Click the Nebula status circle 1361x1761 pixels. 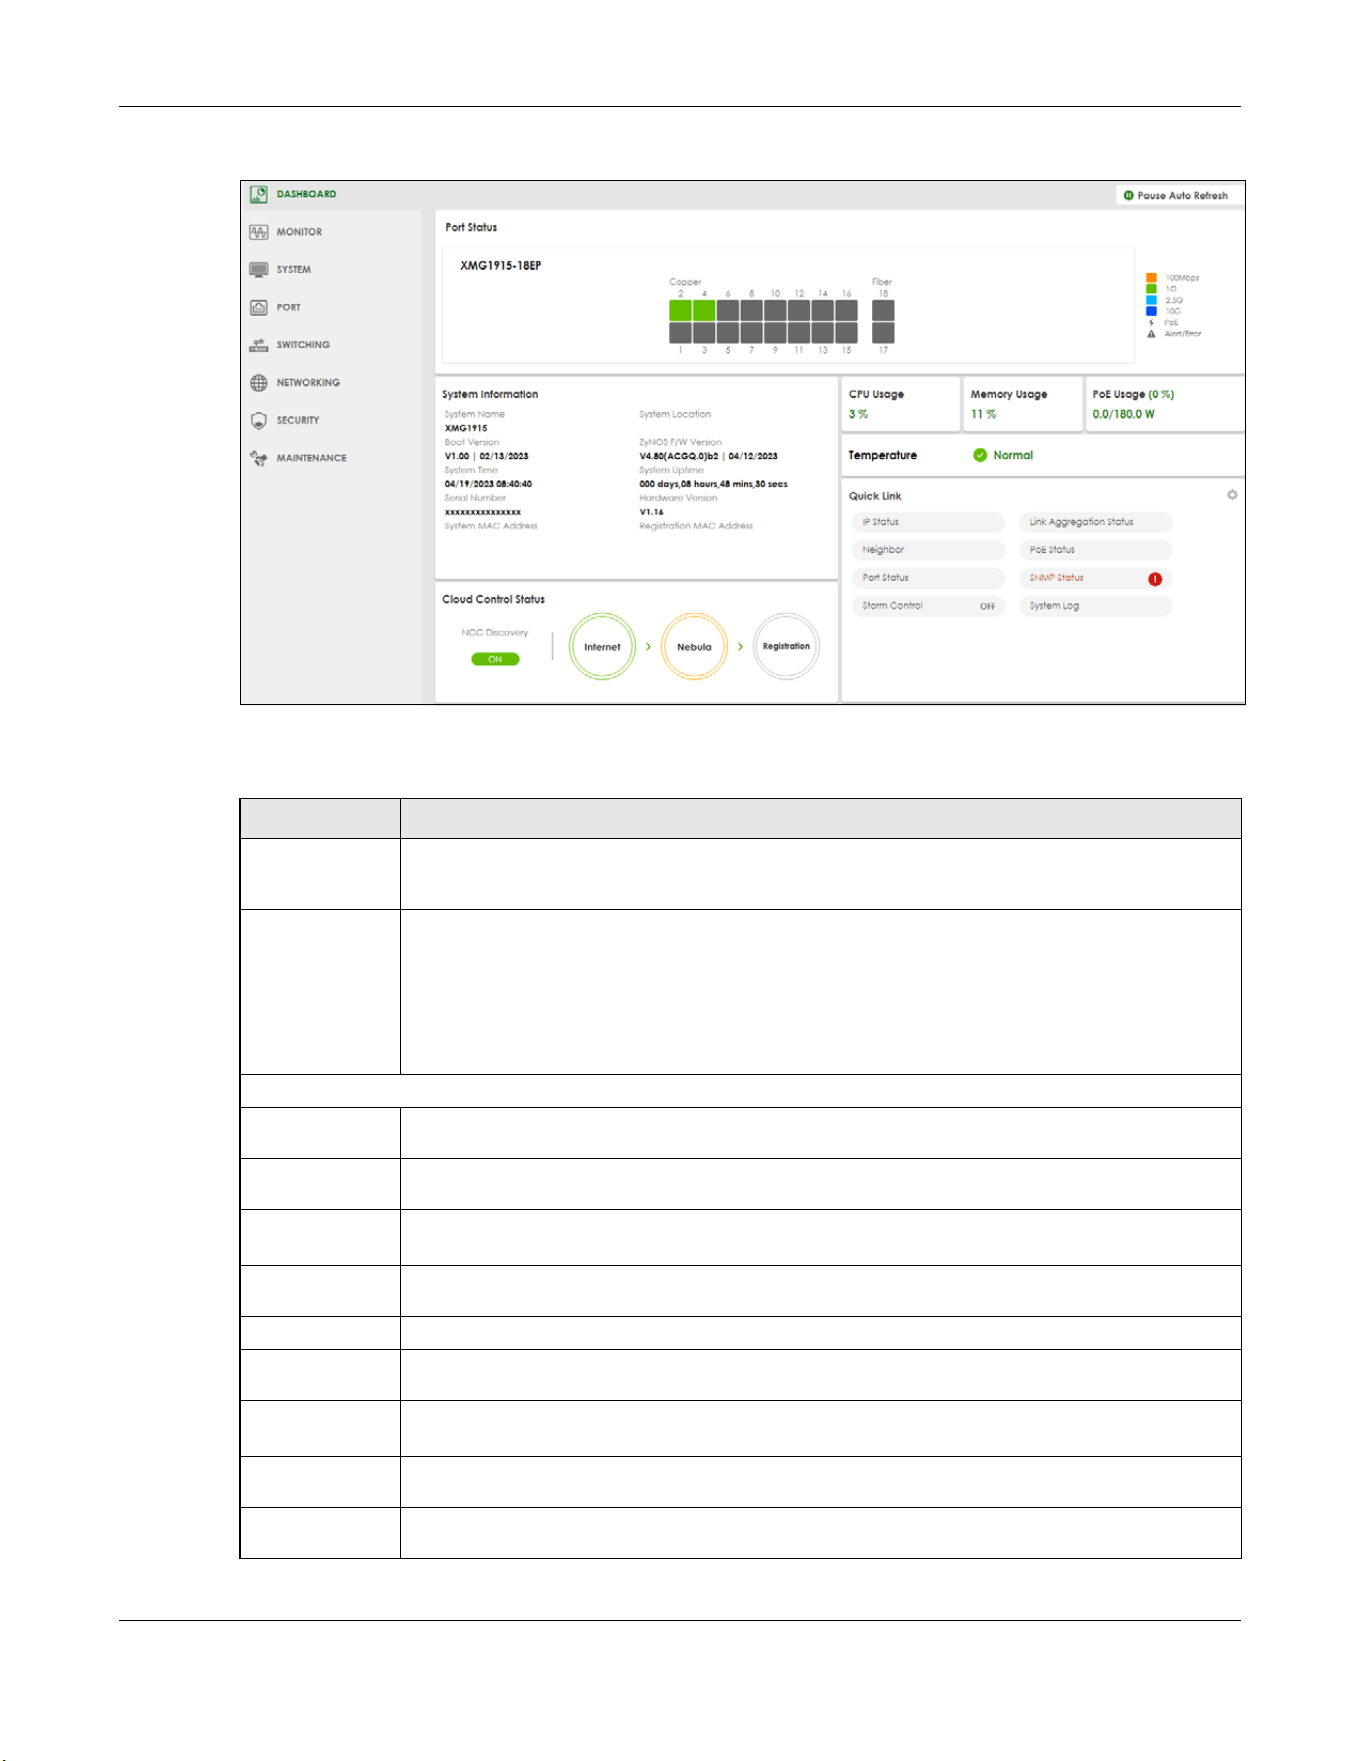[694, 647]
